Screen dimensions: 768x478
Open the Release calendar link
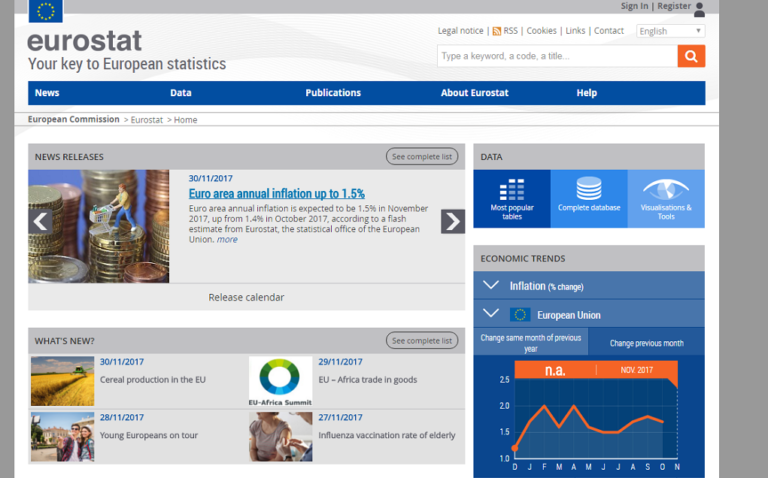point(246,297)
